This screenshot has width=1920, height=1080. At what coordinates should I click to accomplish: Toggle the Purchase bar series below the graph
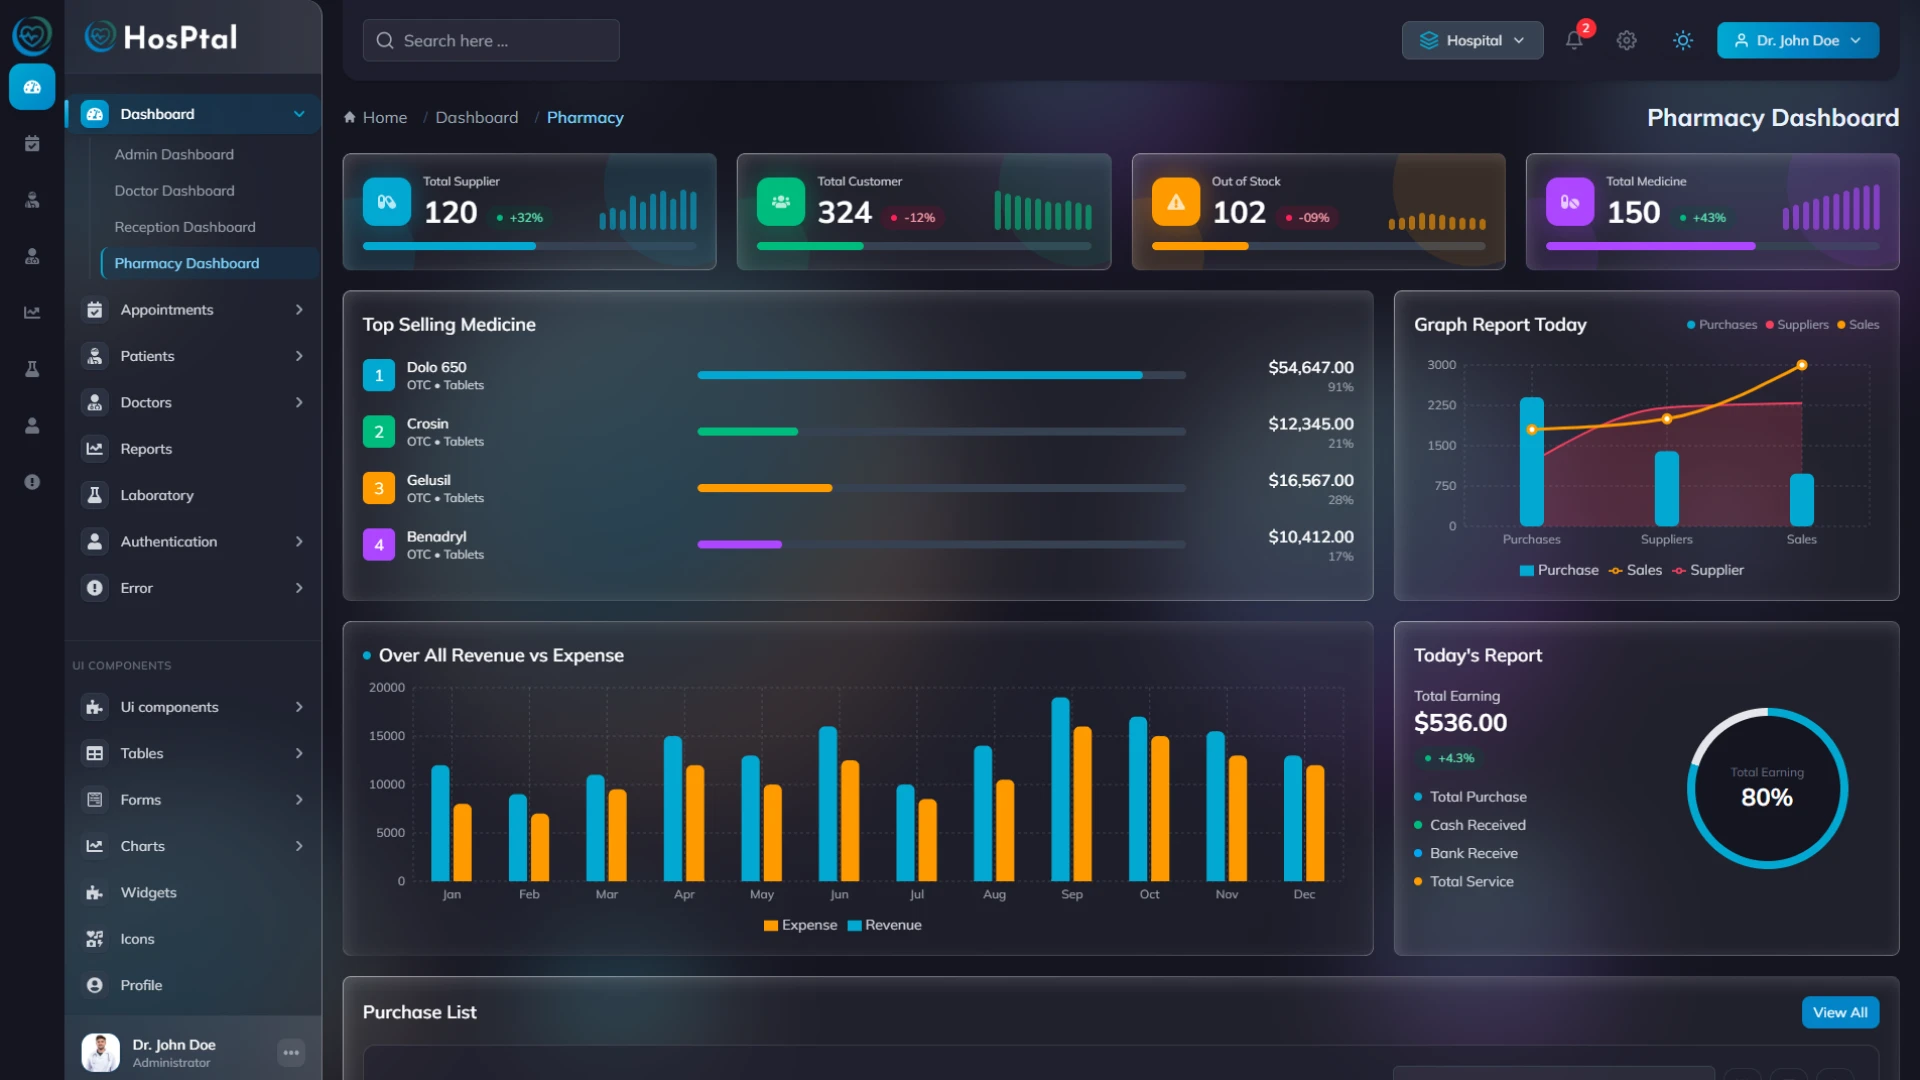1559,570
